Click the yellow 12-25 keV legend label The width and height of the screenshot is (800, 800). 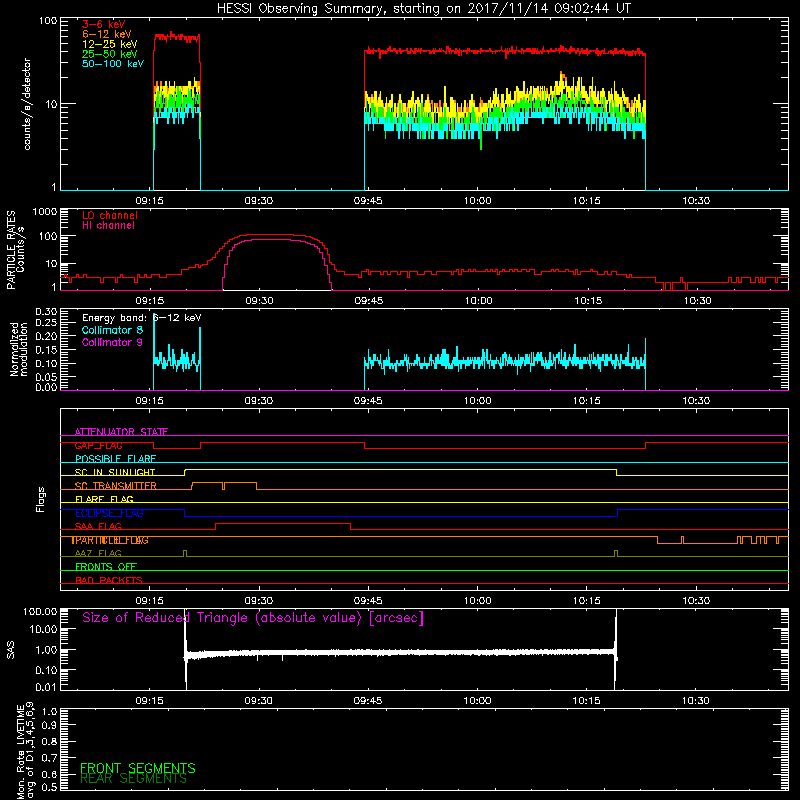110,44
